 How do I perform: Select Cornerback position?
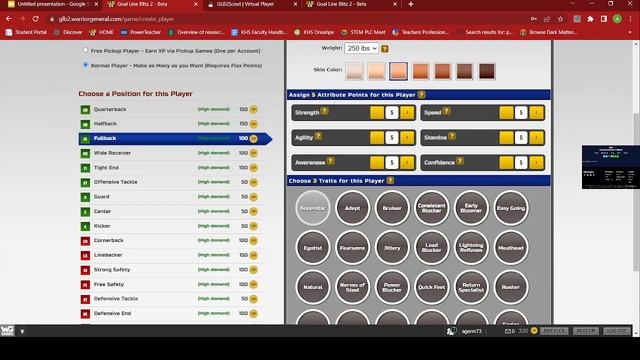point(171,240)
